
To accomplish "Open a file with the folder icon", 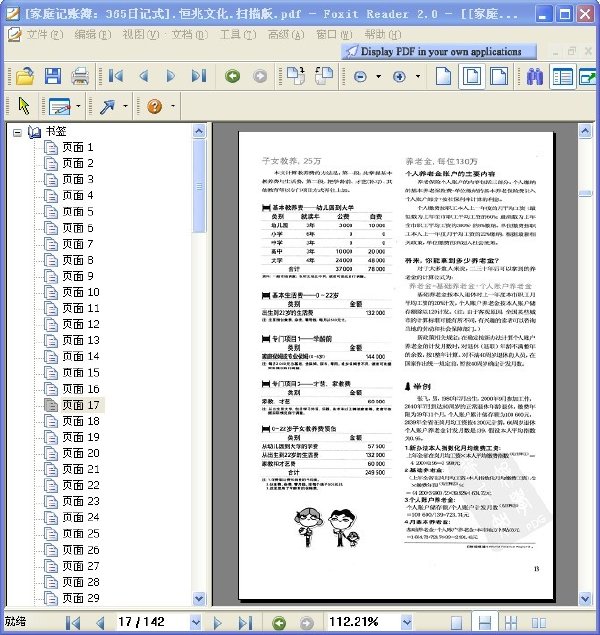I will click(x=25, y=76).
